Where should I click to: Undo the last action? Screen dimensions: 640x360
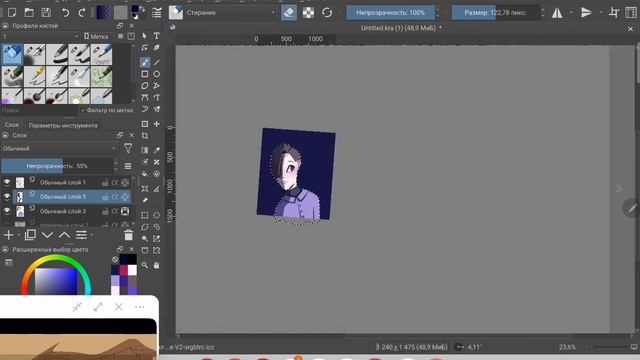tap(65, 13)
